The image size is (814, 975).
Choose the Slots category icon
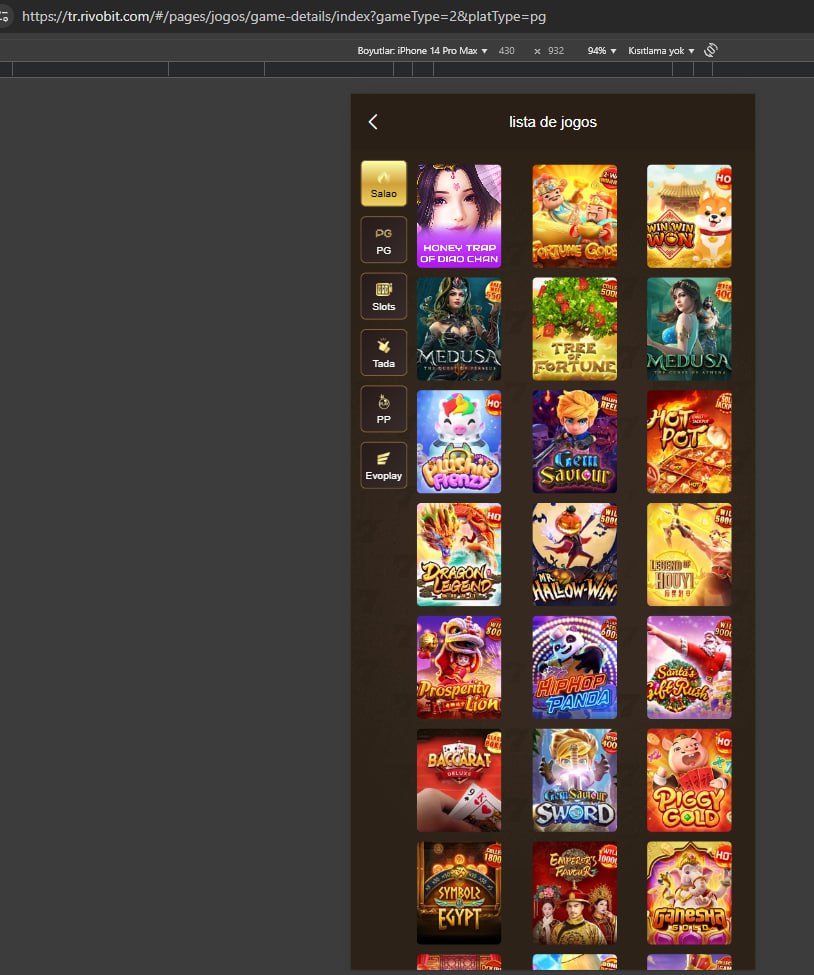coord(384,296)
